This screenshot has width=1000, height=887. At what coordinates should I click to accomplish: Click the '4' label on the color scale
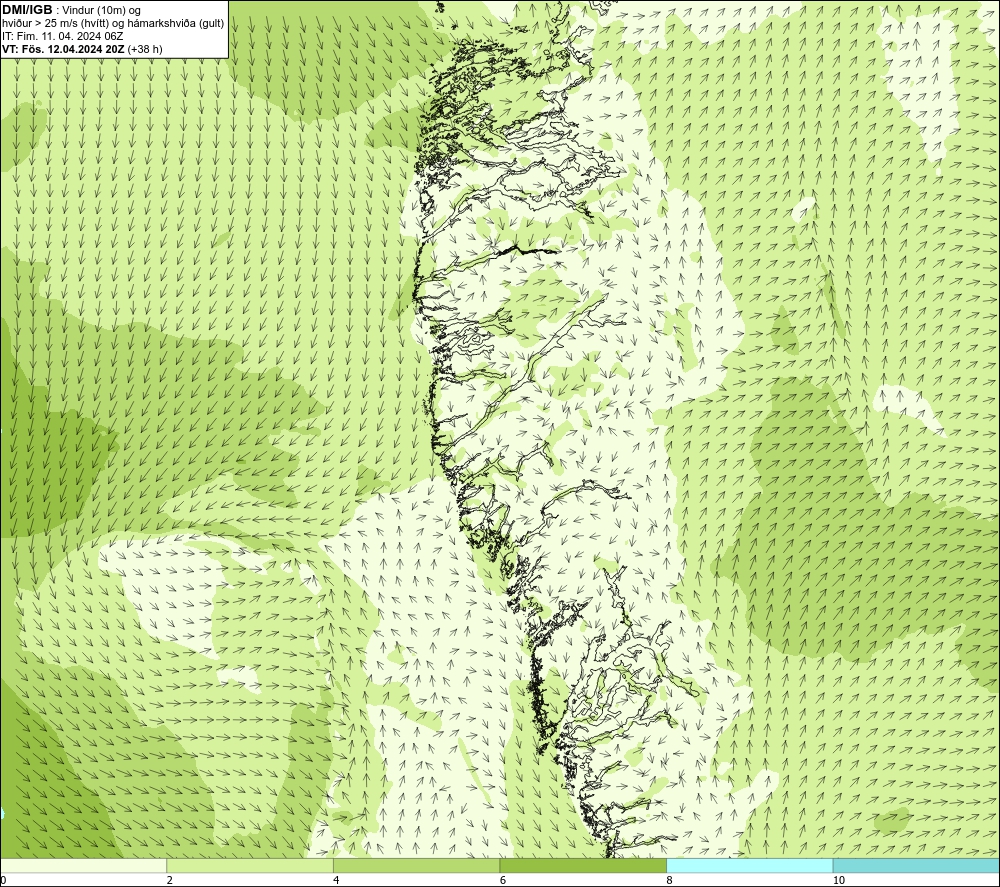[x=336, y=881]
